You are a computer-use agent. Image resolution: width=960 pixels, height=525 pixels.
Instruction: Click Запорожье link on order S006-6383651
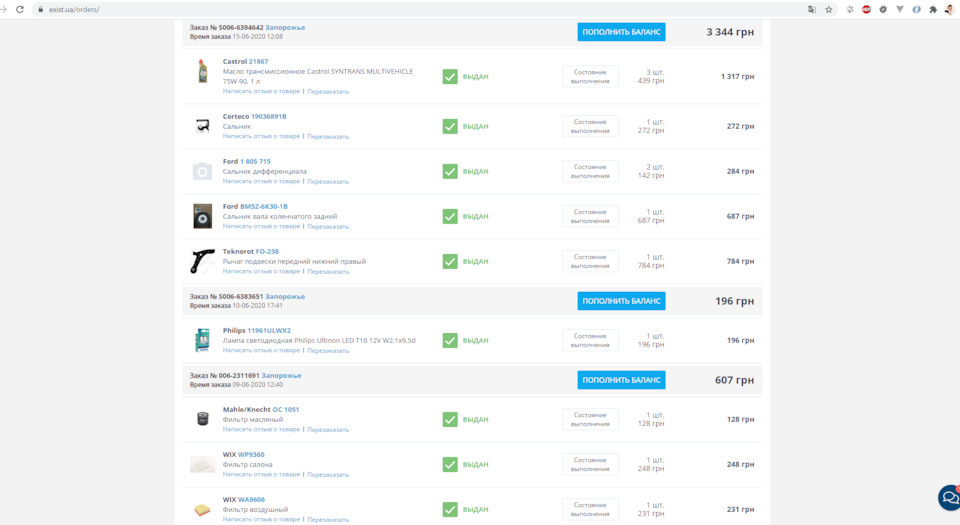click(x=285, y=296)
